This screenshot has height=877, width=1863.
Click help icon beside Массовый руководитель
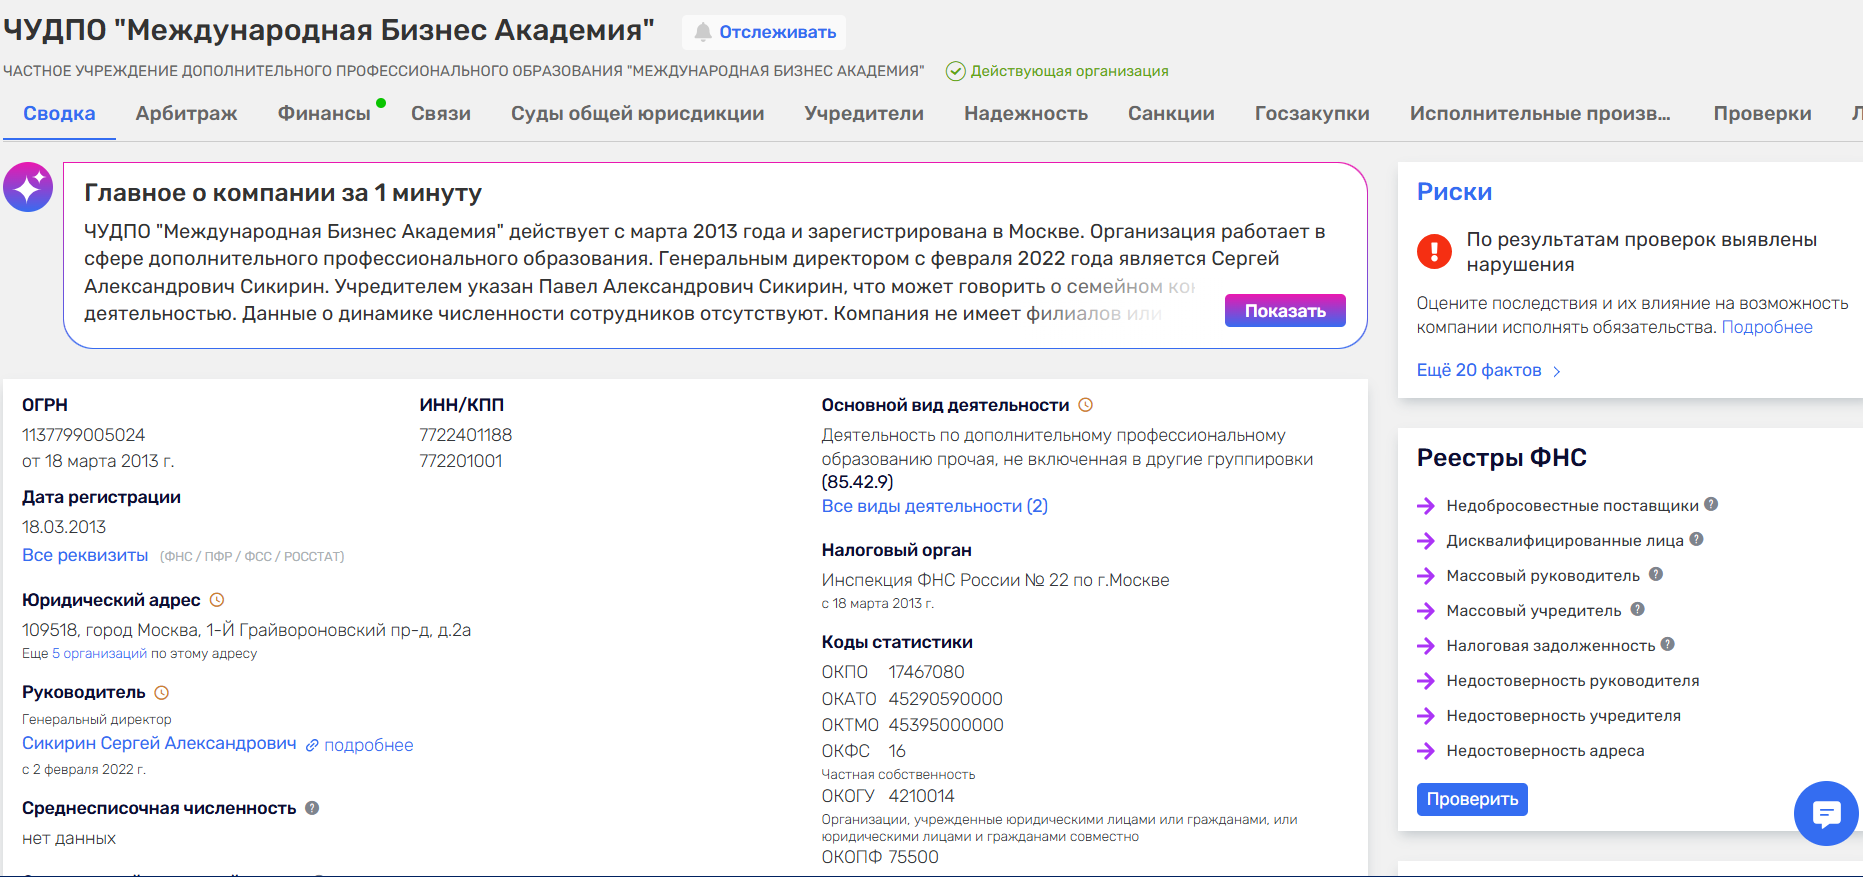tap(1656, 575)
